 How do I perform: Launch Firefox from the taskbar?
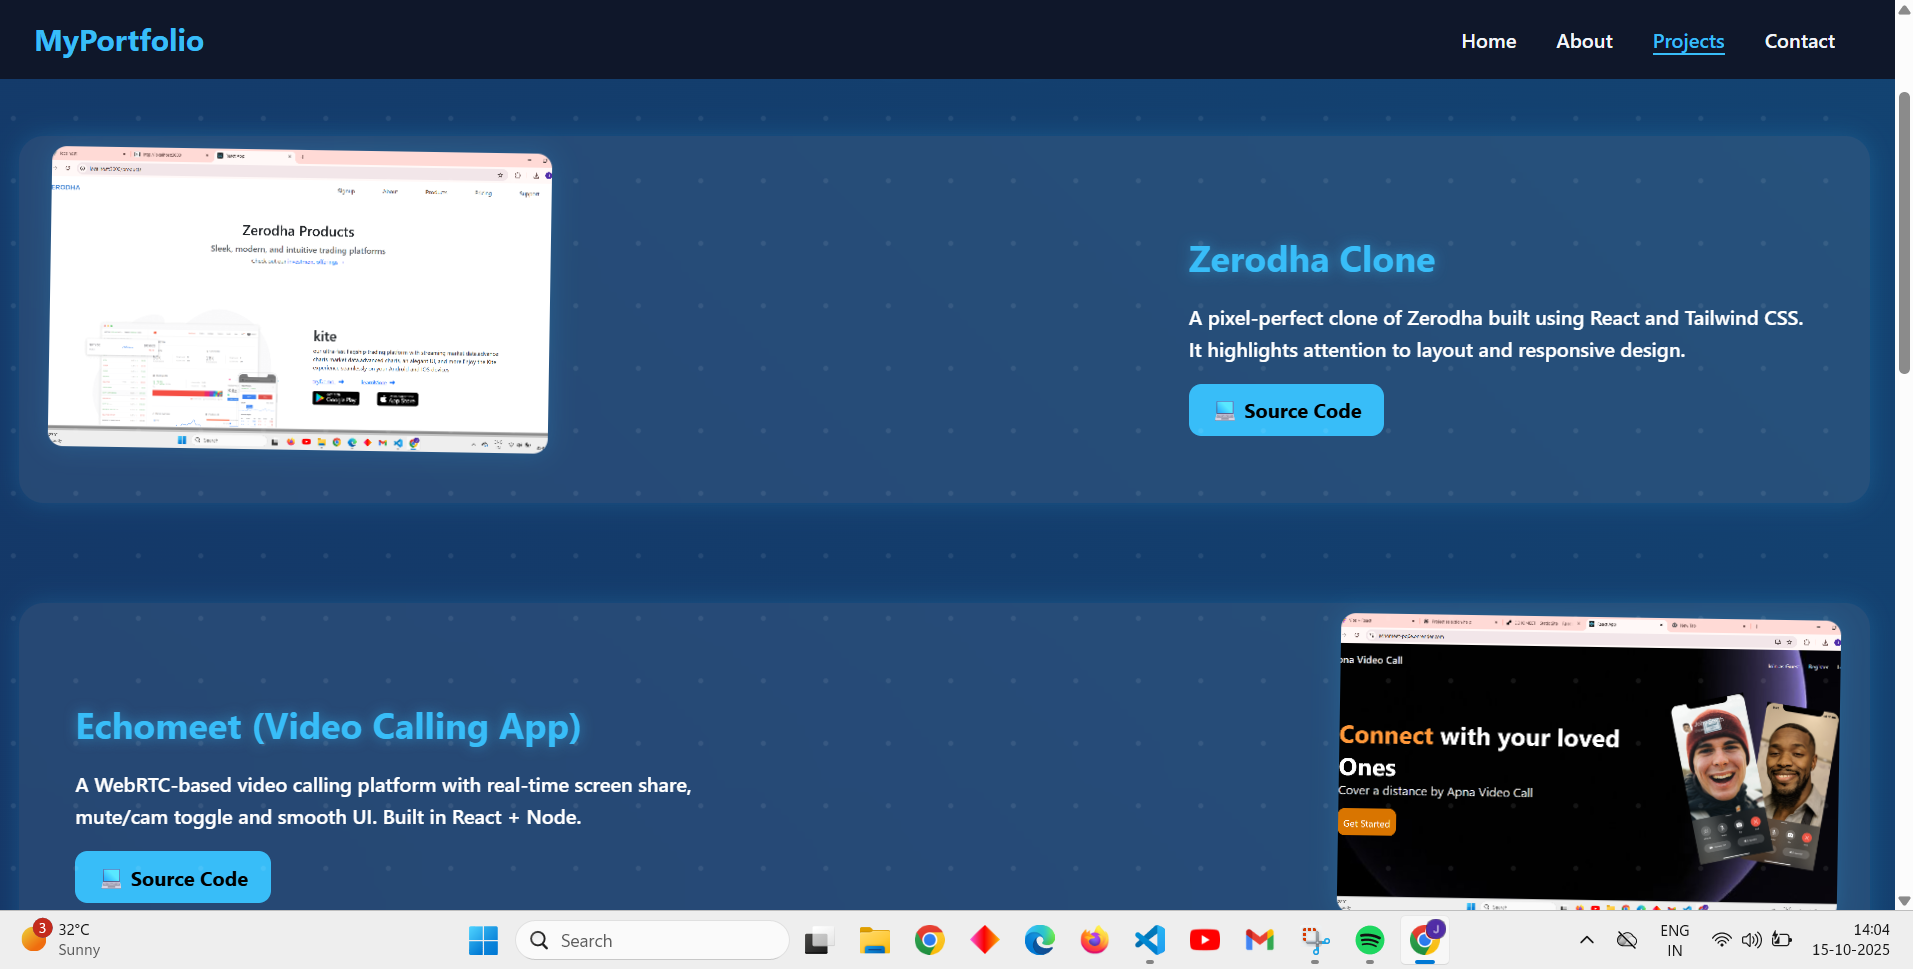coord(1094,940)
